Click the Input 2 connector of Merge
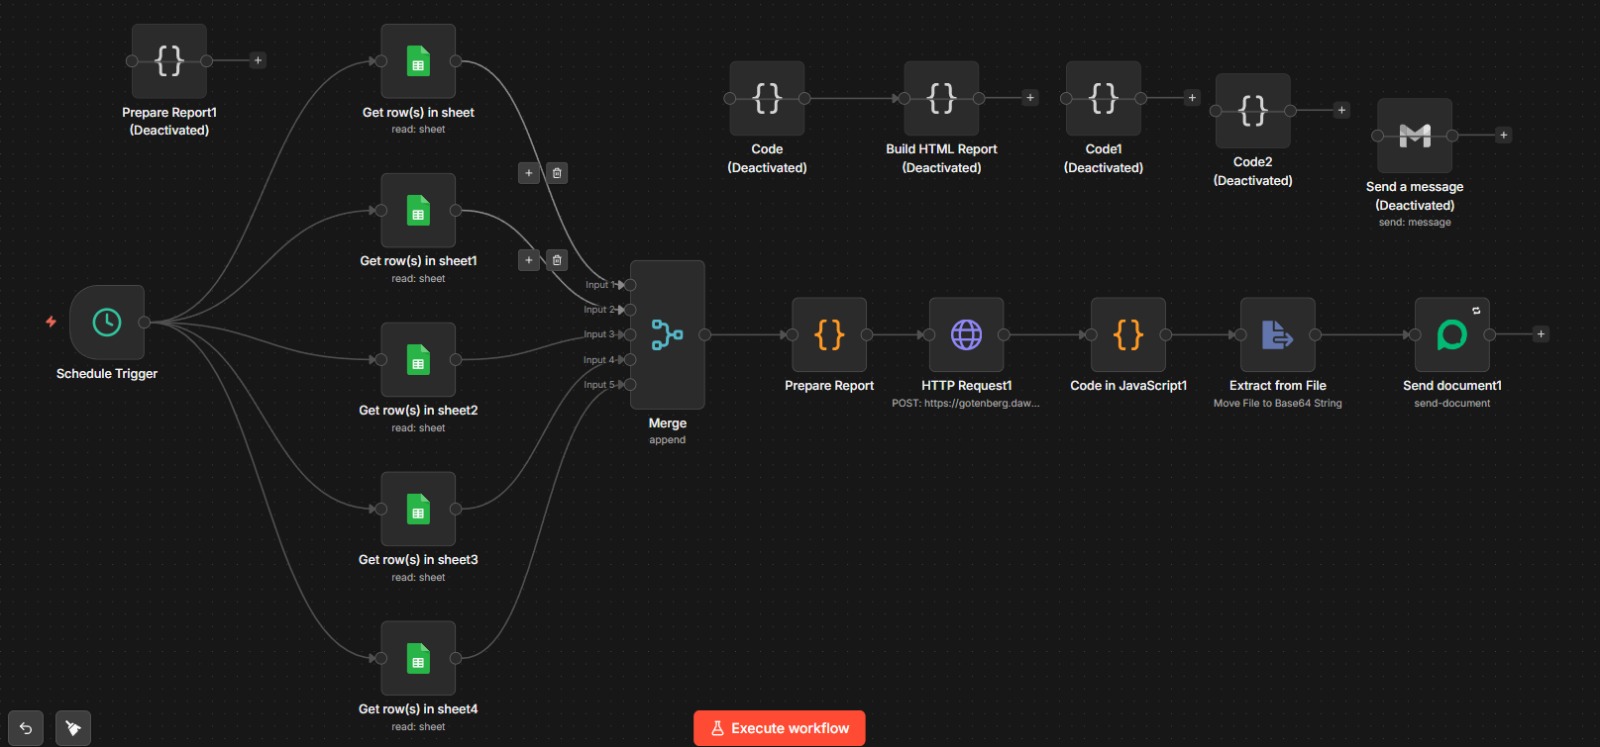 pos(630,310)
